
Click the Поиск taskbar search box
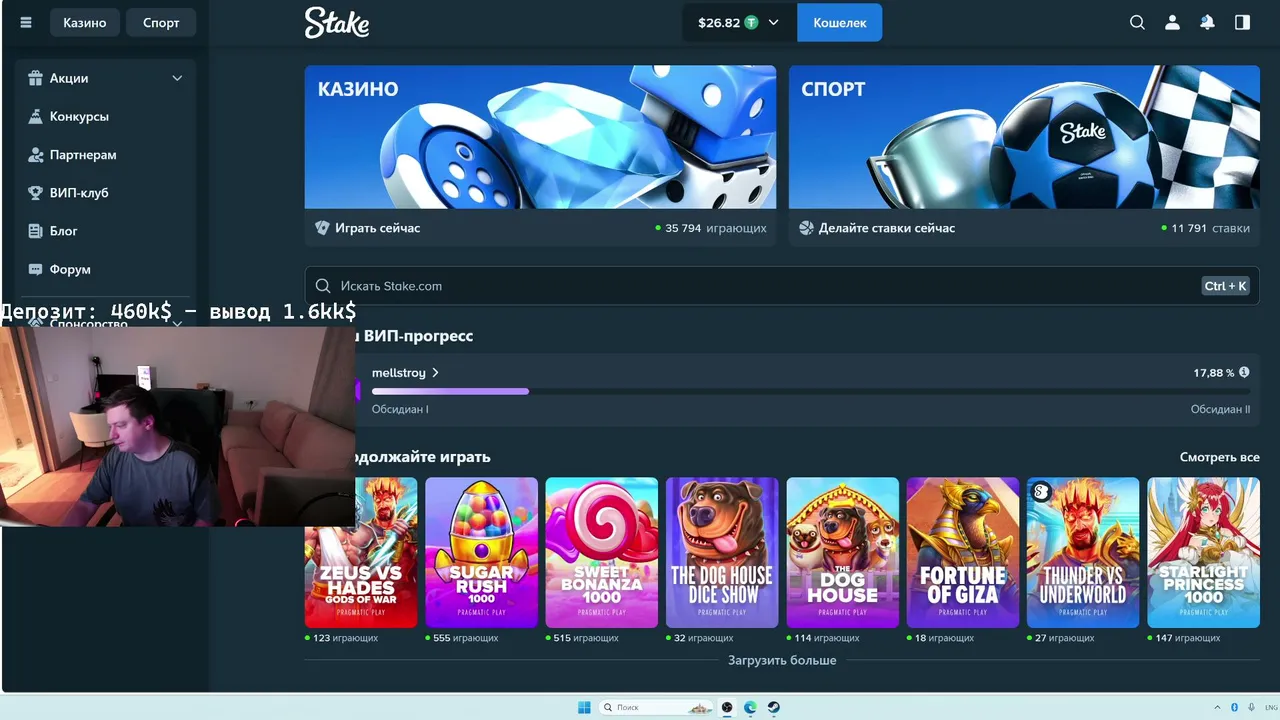(656, 707)
